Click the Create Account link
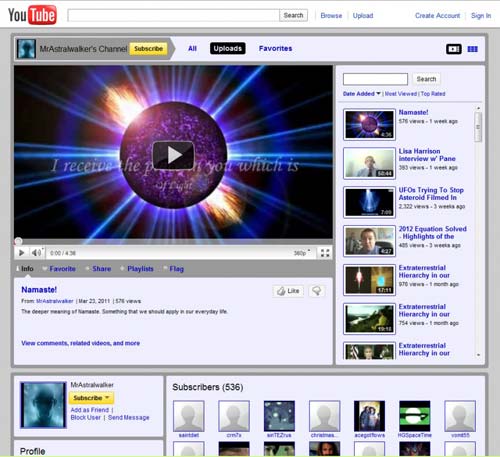Image resolution: width=500 pixels, height=457 pixels. [x=437, y=16]
